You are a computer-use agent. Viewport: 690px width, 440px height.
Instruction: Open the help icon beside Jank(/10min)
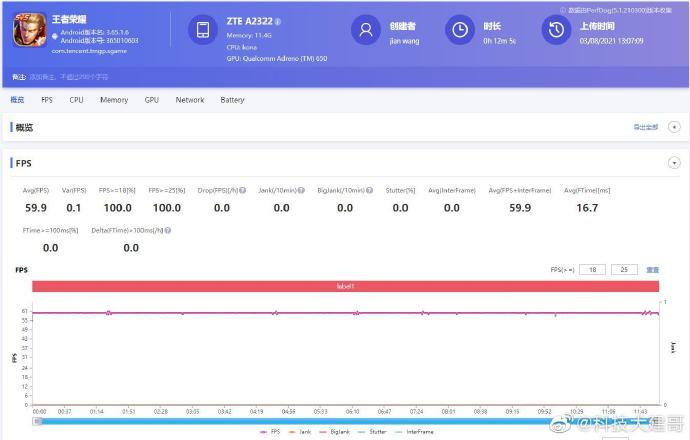(x=301, y=191)
